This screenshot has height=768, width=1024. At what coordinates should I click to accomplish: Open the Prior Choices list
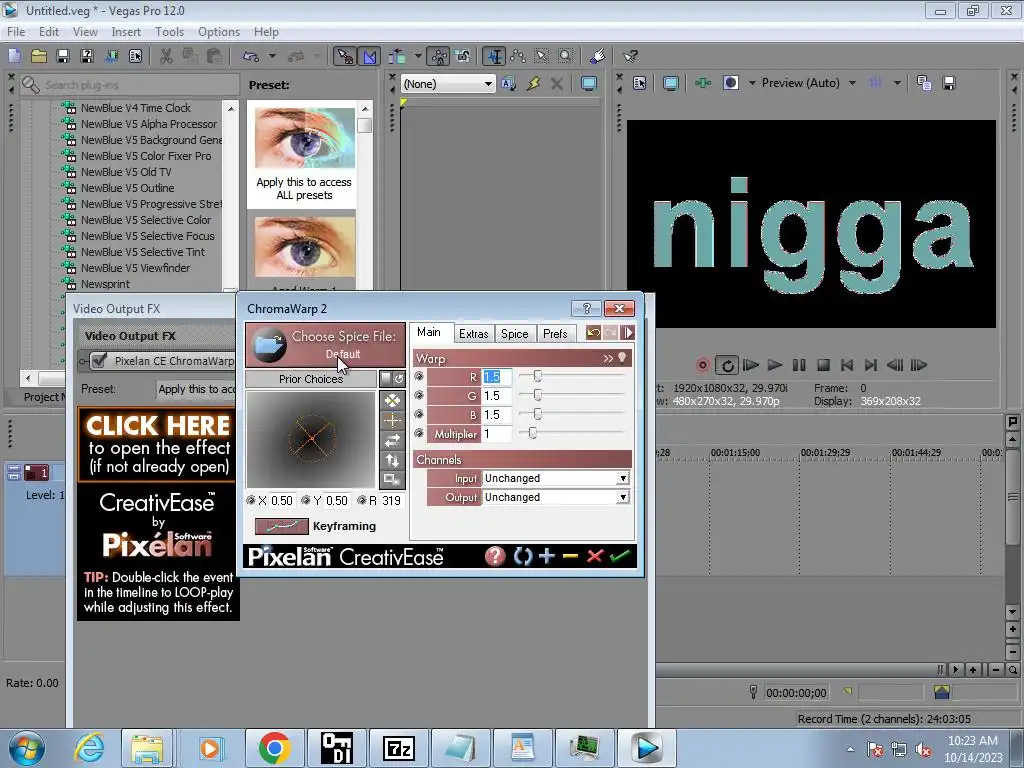[311, 379]
